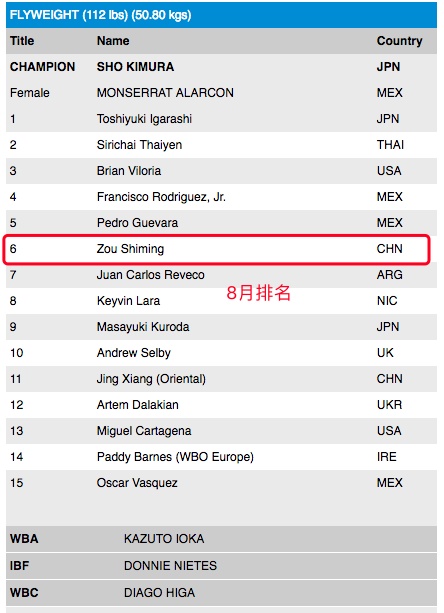Open Jing Xiang (Oriental) entry

(151, 379)
